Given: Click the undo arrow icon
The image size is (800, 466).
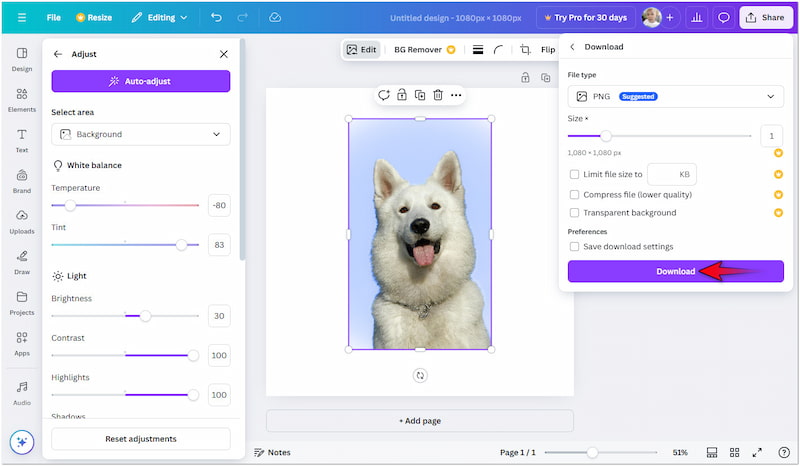Looking at the screenshot, I should click(x=217, y=17).
